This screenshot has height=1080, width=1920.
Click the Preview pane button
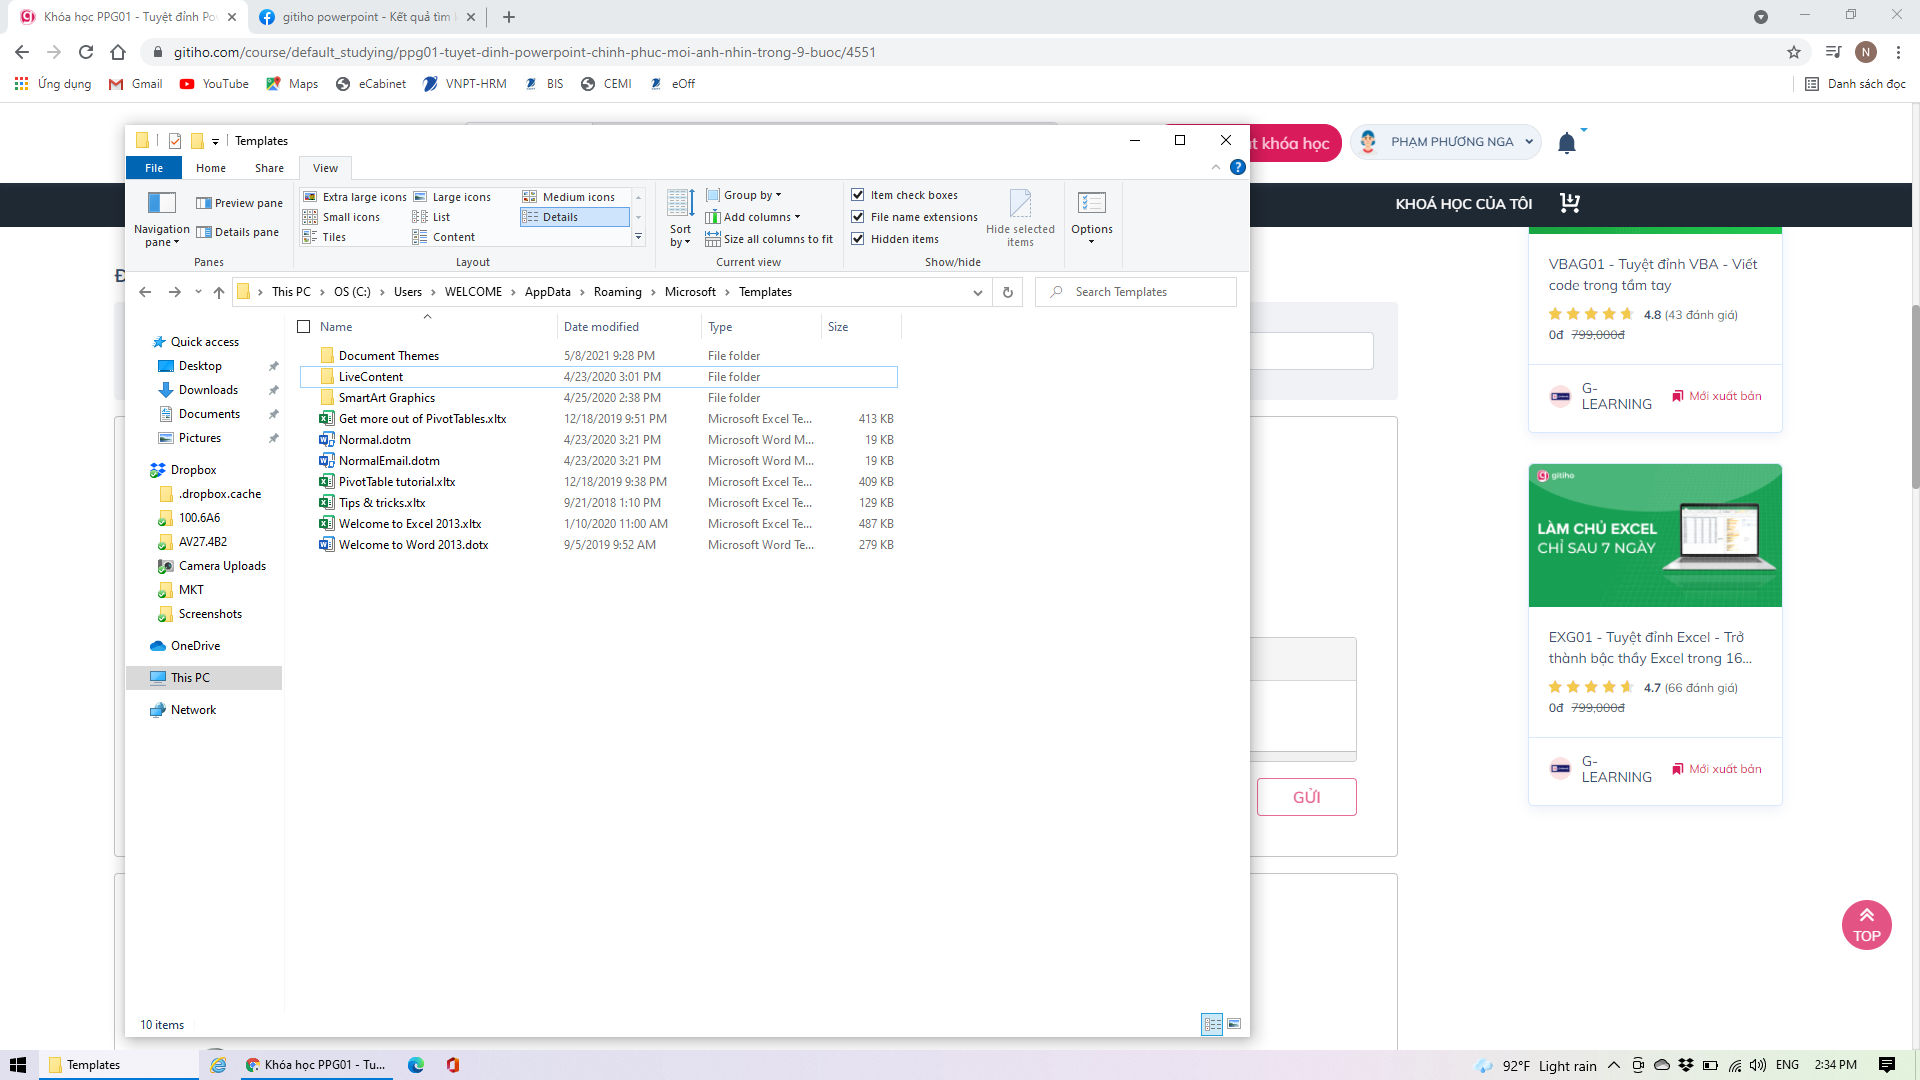tap(239, 203)
